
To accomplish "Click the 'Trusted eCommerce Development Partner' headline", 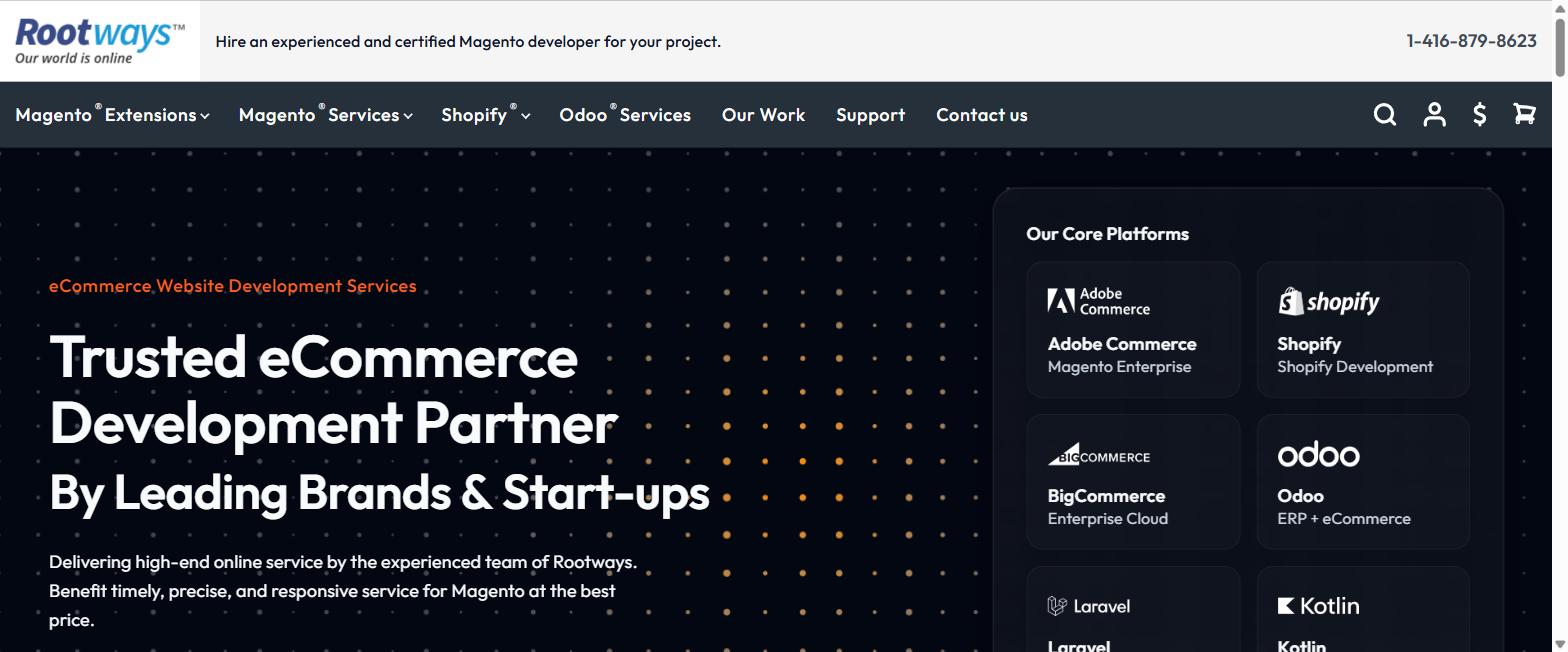I will coord(333,389).
